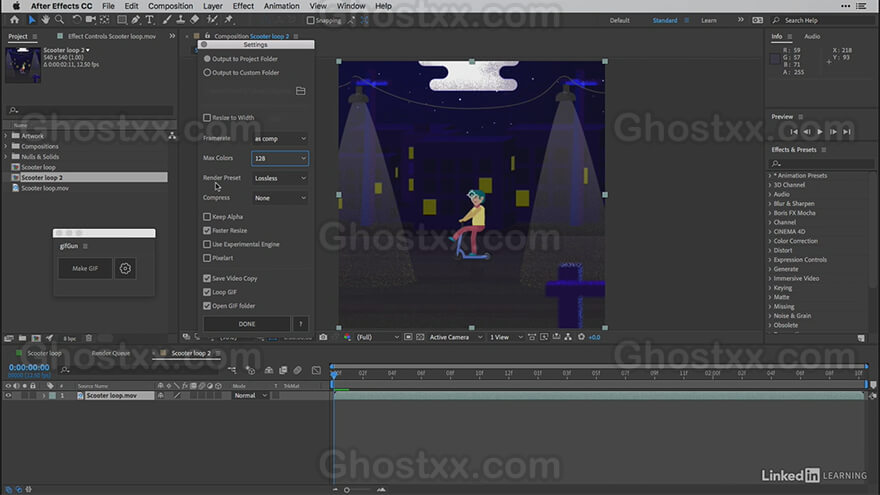
Task: Play the preview
Action: coord(820,132)
